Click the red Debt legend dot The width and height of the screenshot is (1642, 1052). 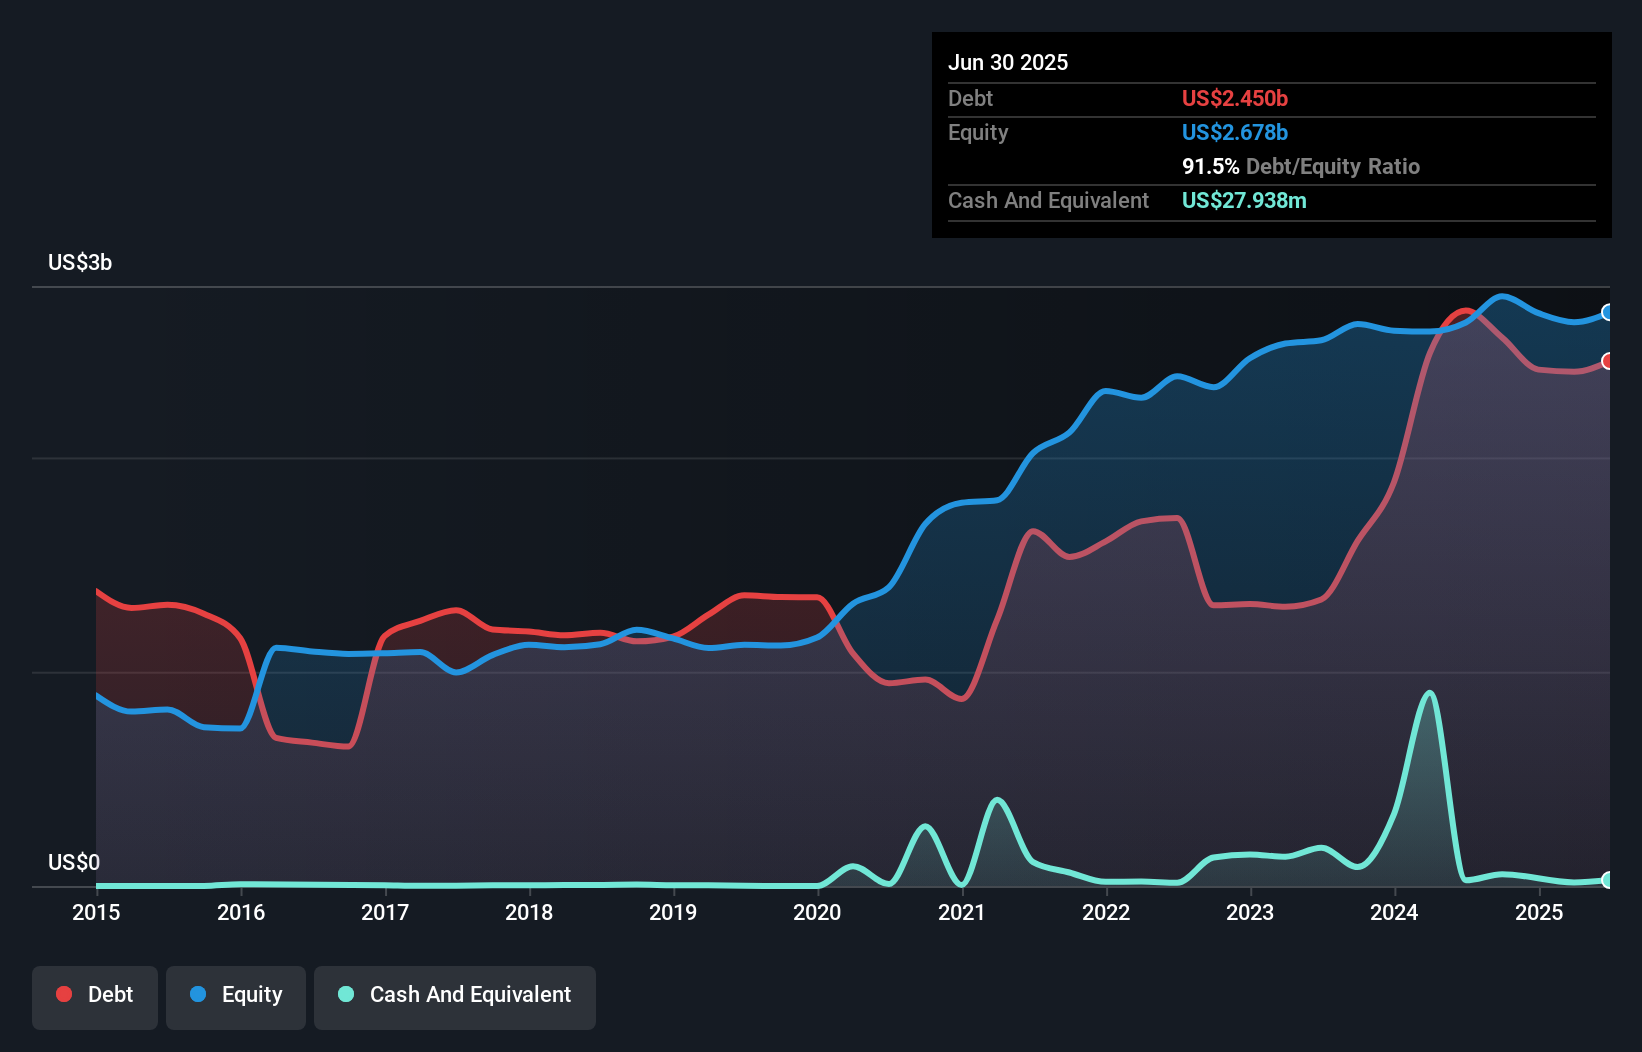pos(64,994)
